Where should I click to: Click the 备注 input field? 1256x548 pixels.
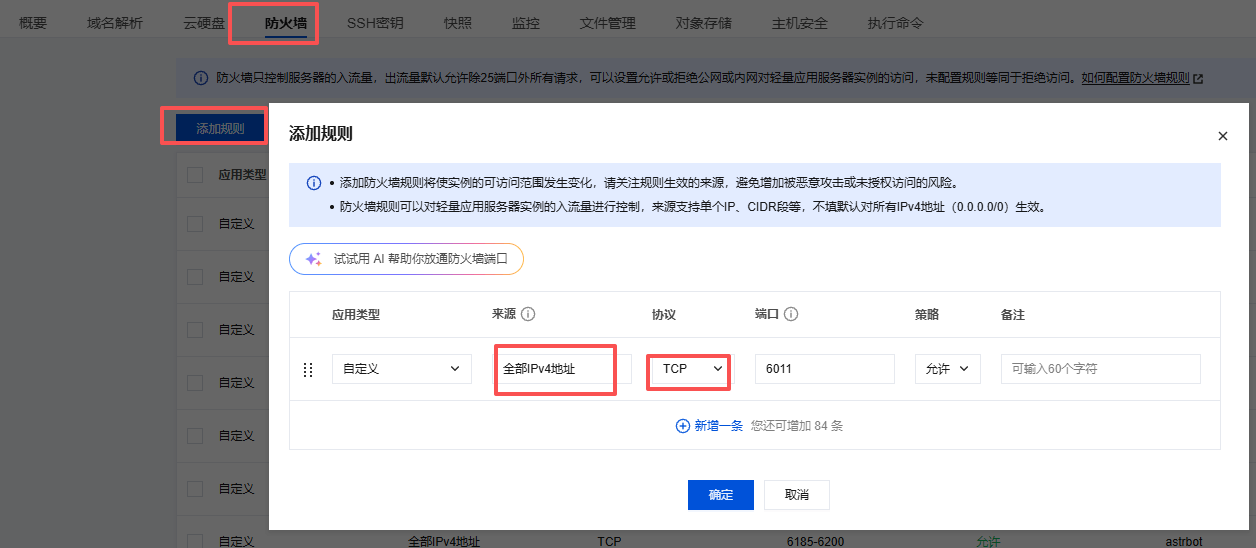click(x=1101, y=369)
